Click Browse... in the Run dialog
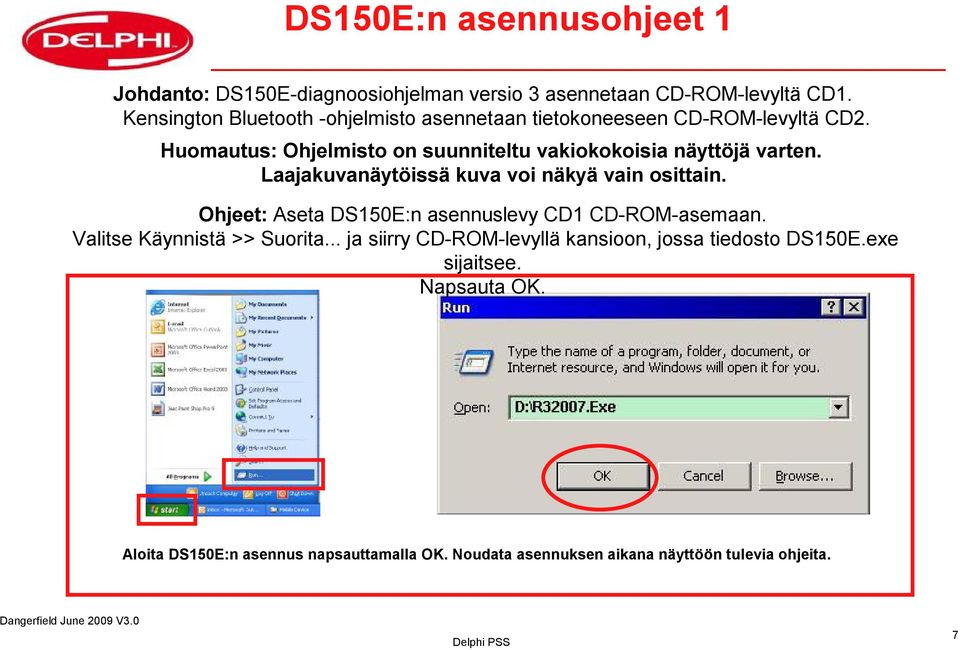The width and height of the screenshot is (960, 650). (804, 476)
